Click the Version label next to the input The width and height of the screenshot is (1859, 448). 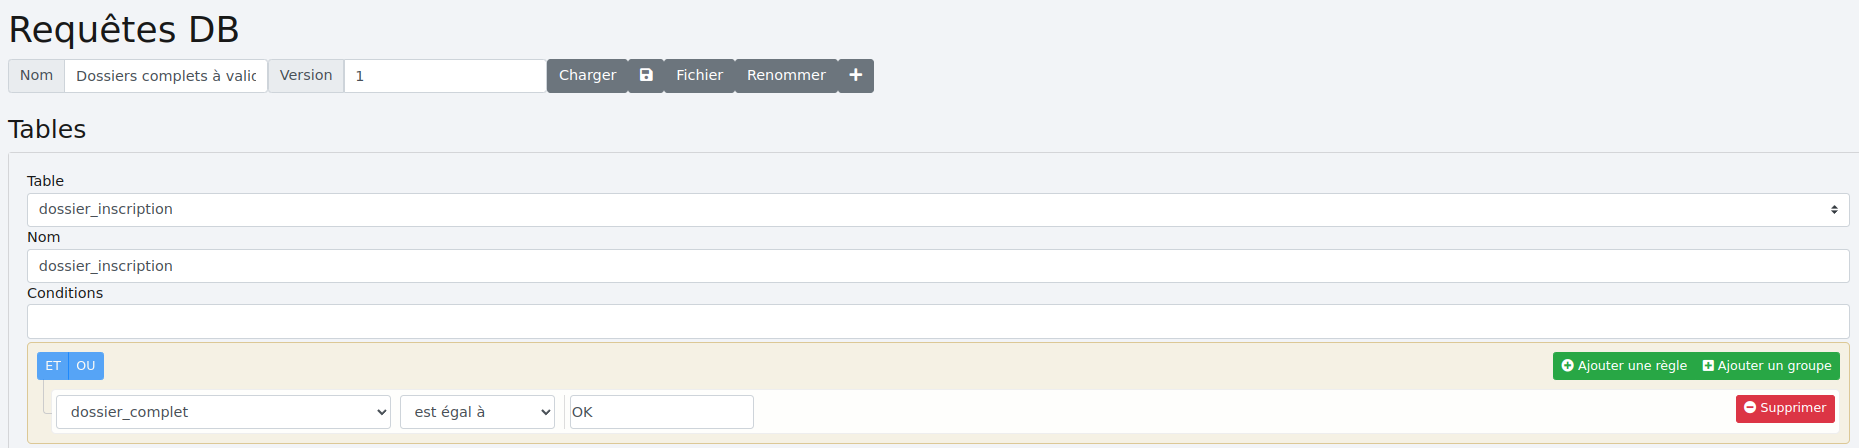[x=306, y=76]
